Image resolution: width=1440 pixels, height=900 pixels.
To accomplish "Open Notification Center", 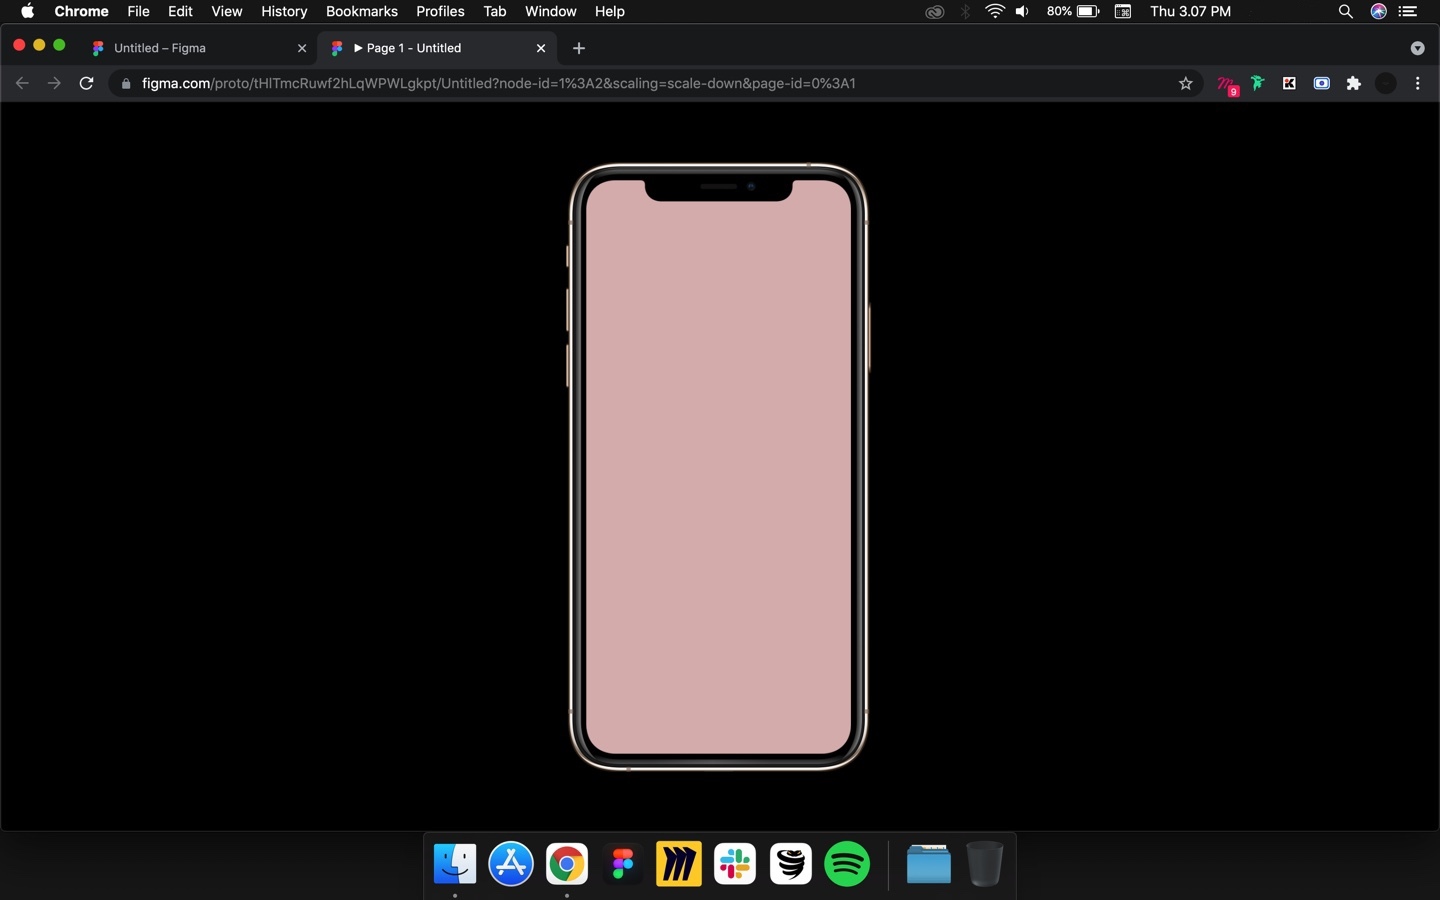I will [x=1408, y=11].
